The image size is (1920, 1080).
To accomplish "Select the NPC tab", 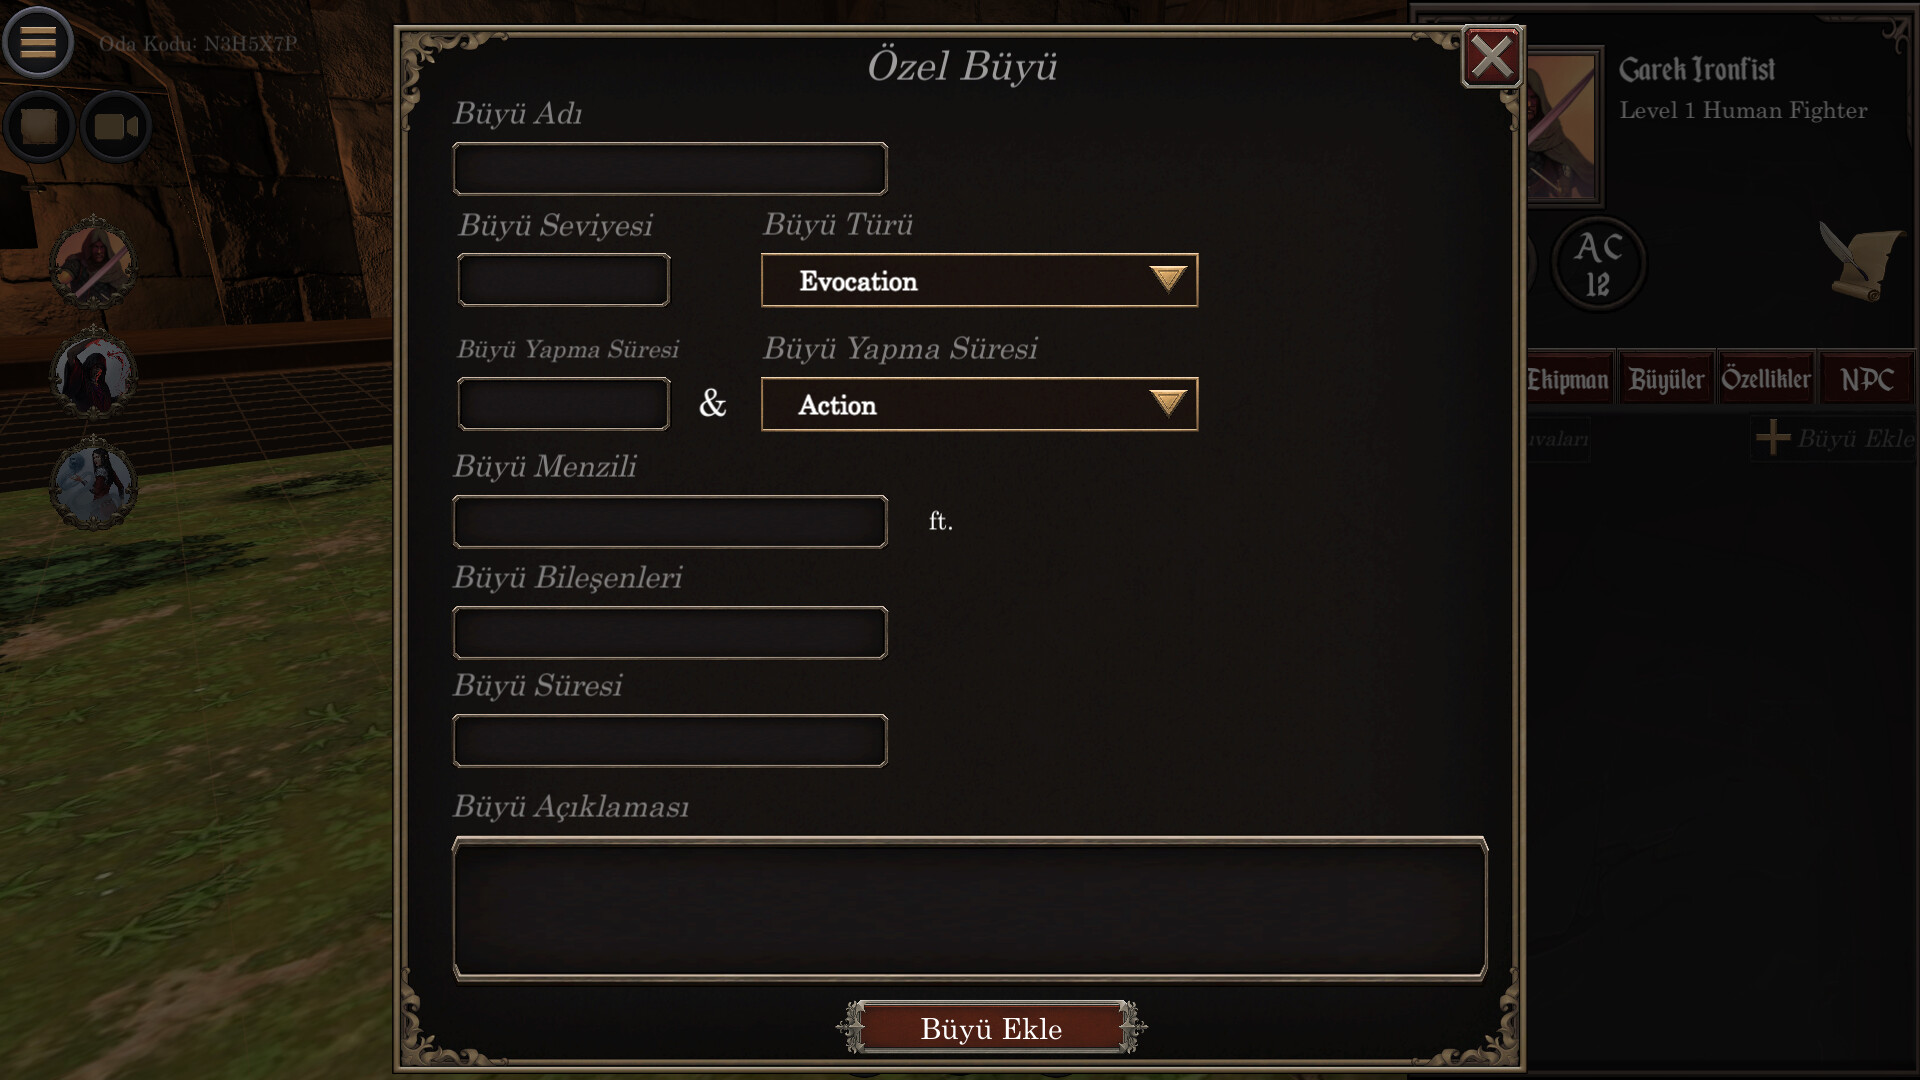I will [1867, 379].
